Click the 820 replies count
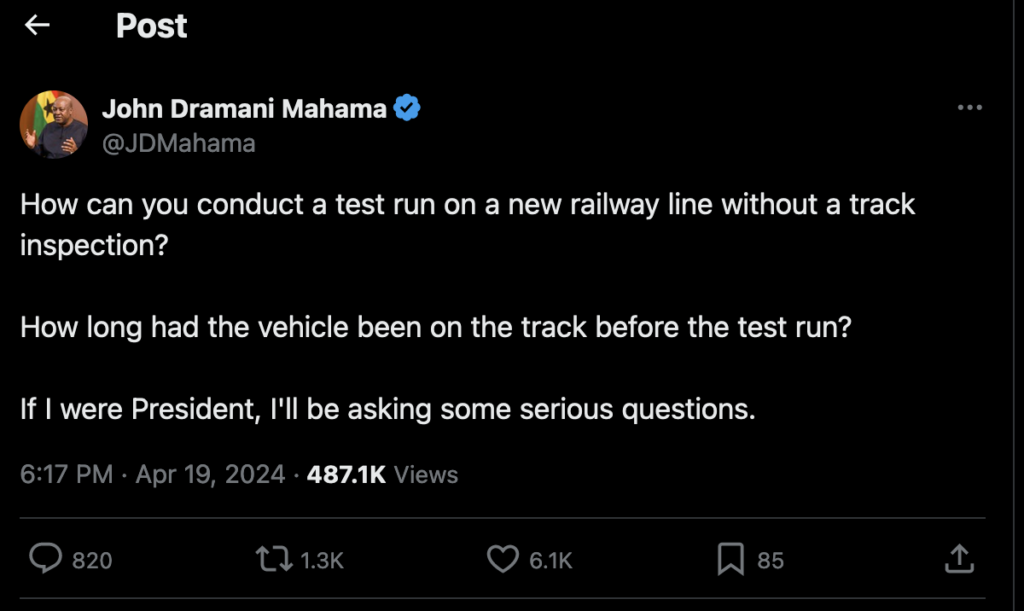Image resolution: width=1024 pixels, height=611 pixels. pos(92,561)
